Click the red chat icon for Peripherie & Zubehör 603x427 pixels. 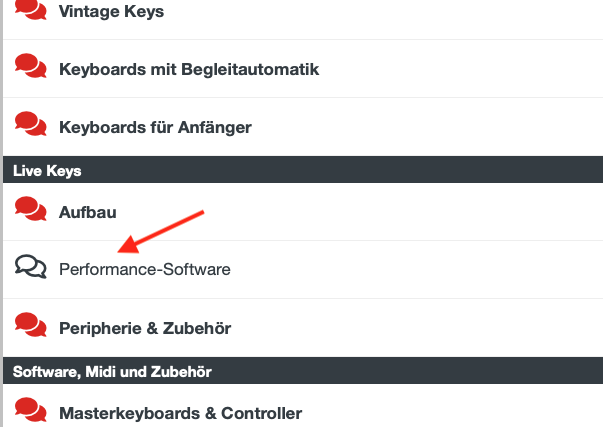(x=31, y=325)
